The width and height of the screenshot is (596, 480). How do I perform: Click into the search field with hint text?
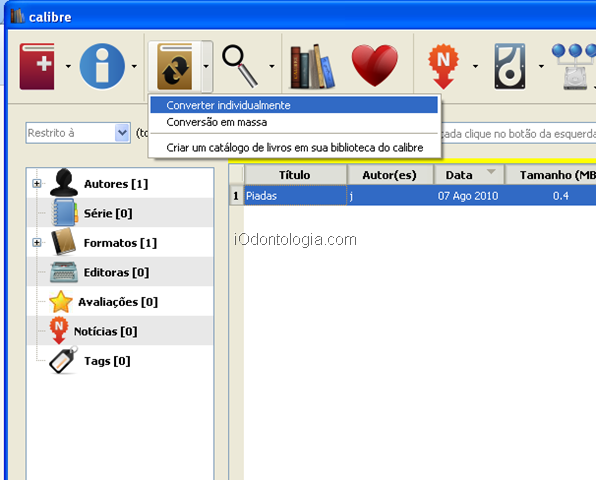pyautogui.click(x=518, y=133)
